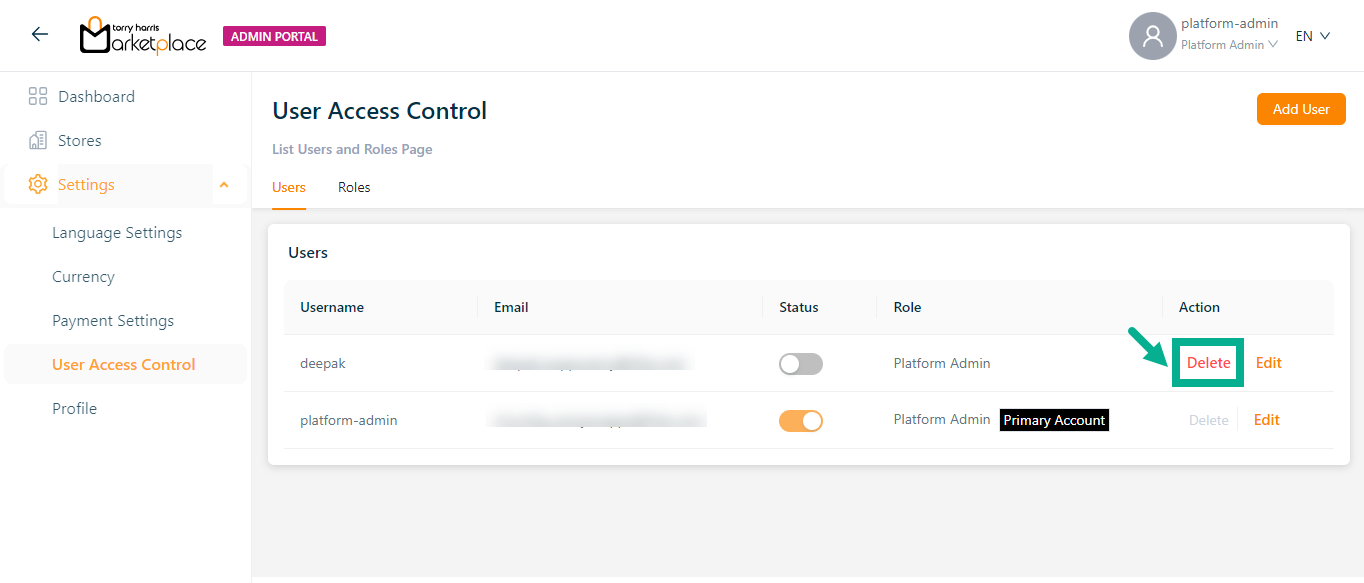Image resolution: width=1364 pixels, height=583 pixels.
Task: Edit the deepak user
Action: [x=1268, y=363]
